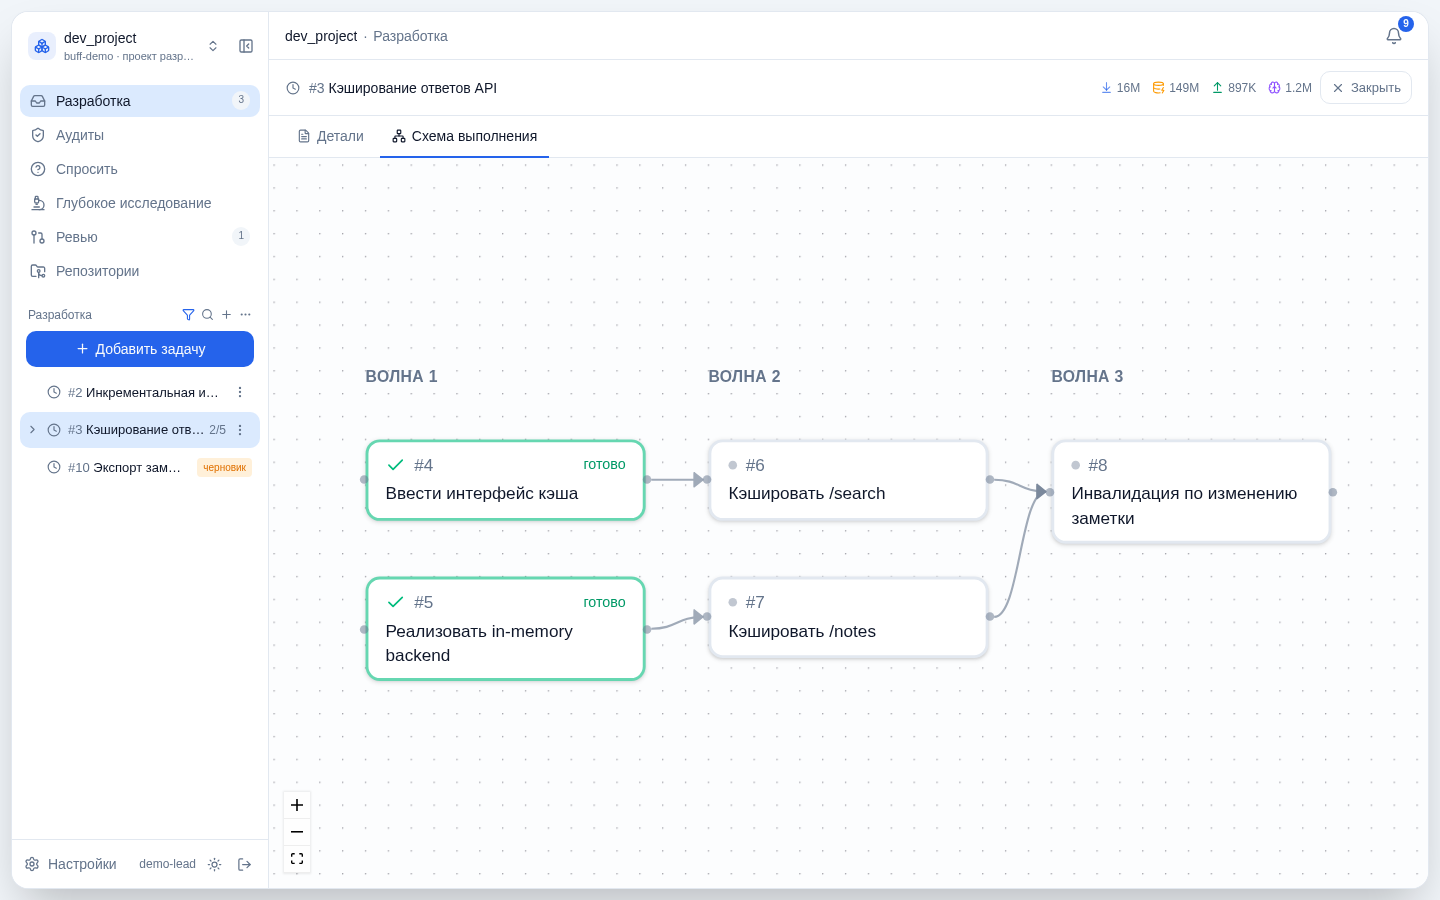Click the dev_project logo icon
1440x900 pixels.
(42, 46)
